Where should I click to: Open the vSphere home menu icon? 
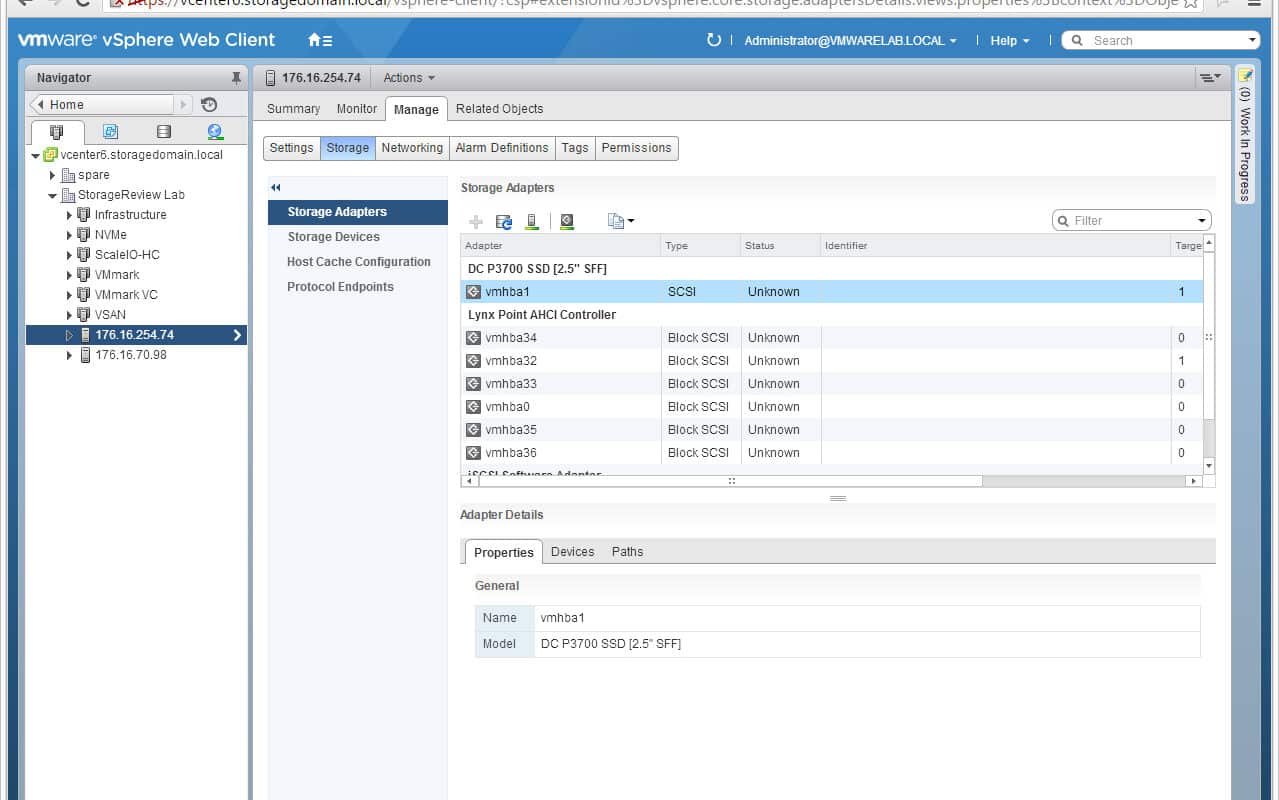point(320,40)
